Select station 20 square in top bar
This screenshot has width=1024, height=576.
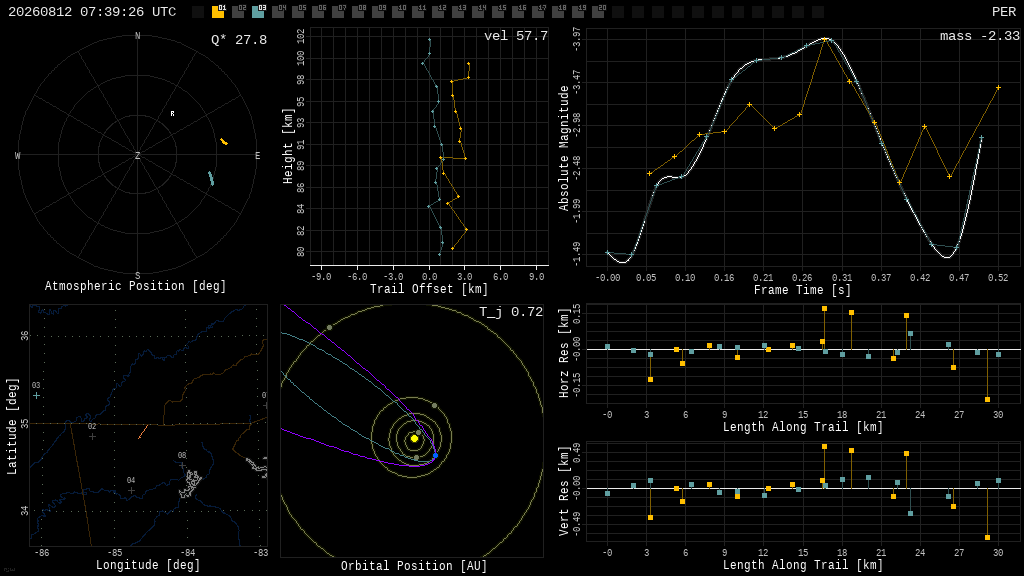point(598,12)
